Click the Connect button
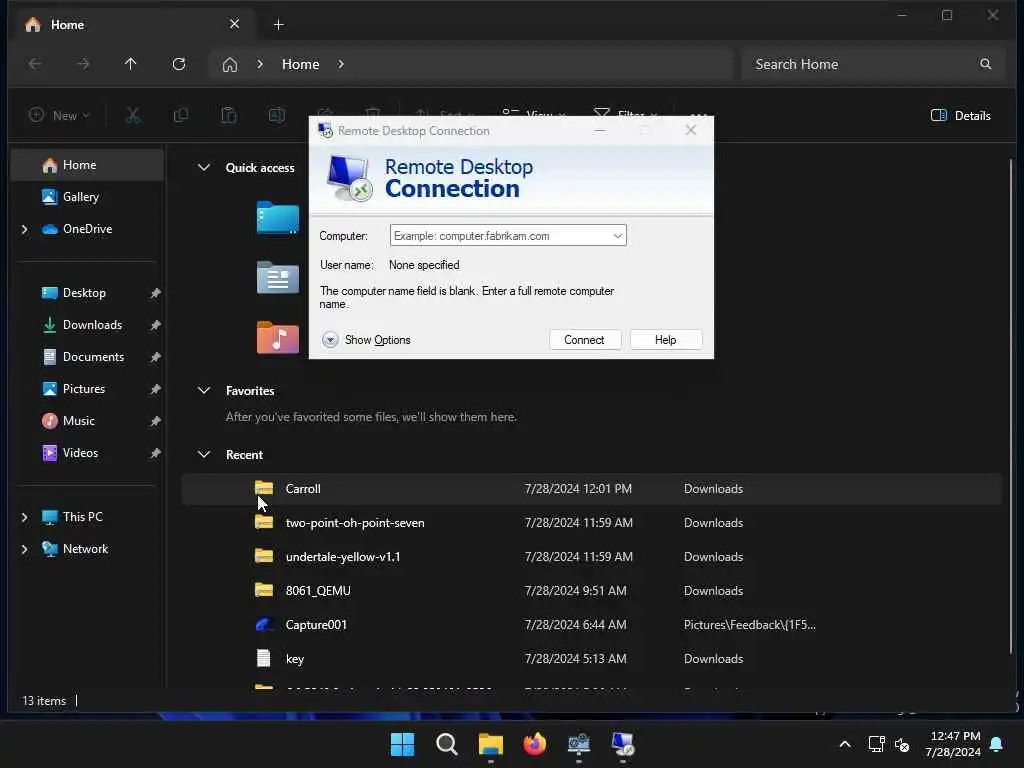This screenshot has width=1024, height=768. (x=584, y=340)
